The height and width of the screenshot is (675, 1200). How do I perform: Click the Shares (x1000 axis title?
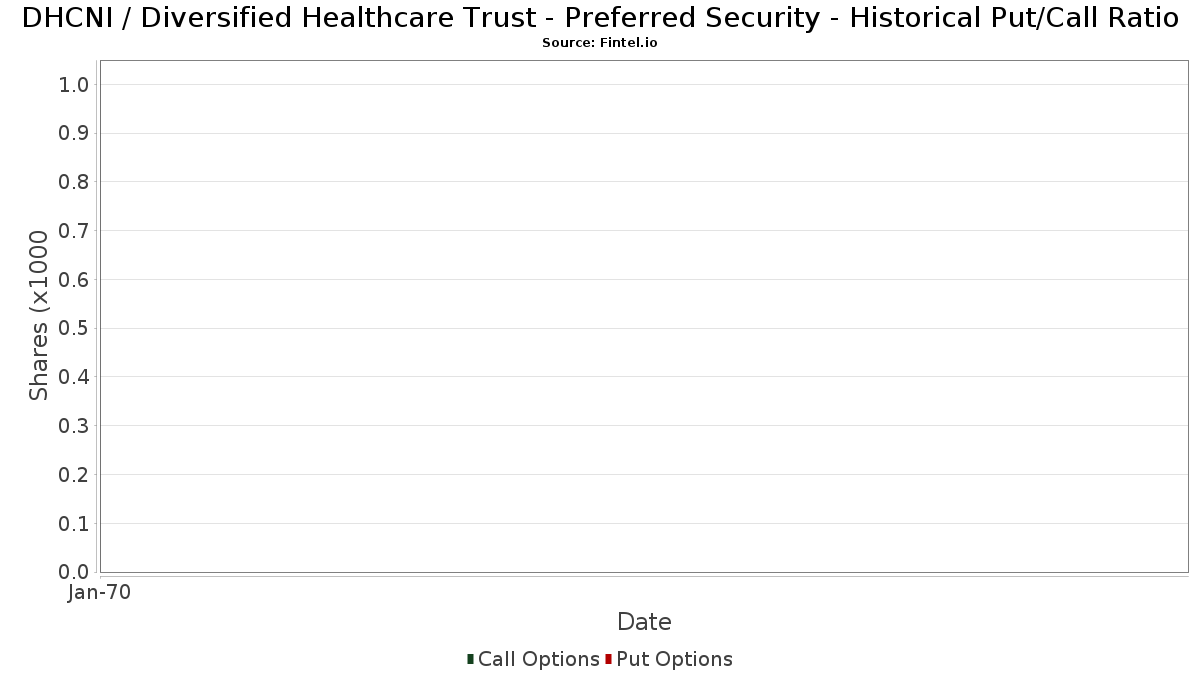pyautogui.click(x=39, y=316)
